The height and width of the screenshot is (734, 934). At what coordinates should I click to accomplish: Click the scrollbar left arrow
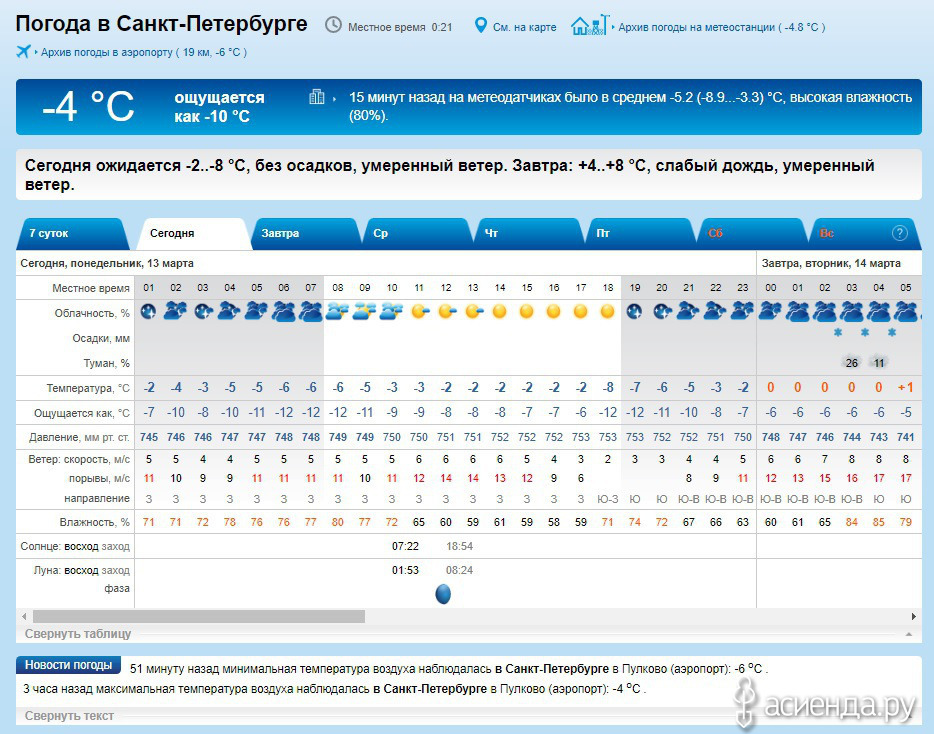[24, 616]
